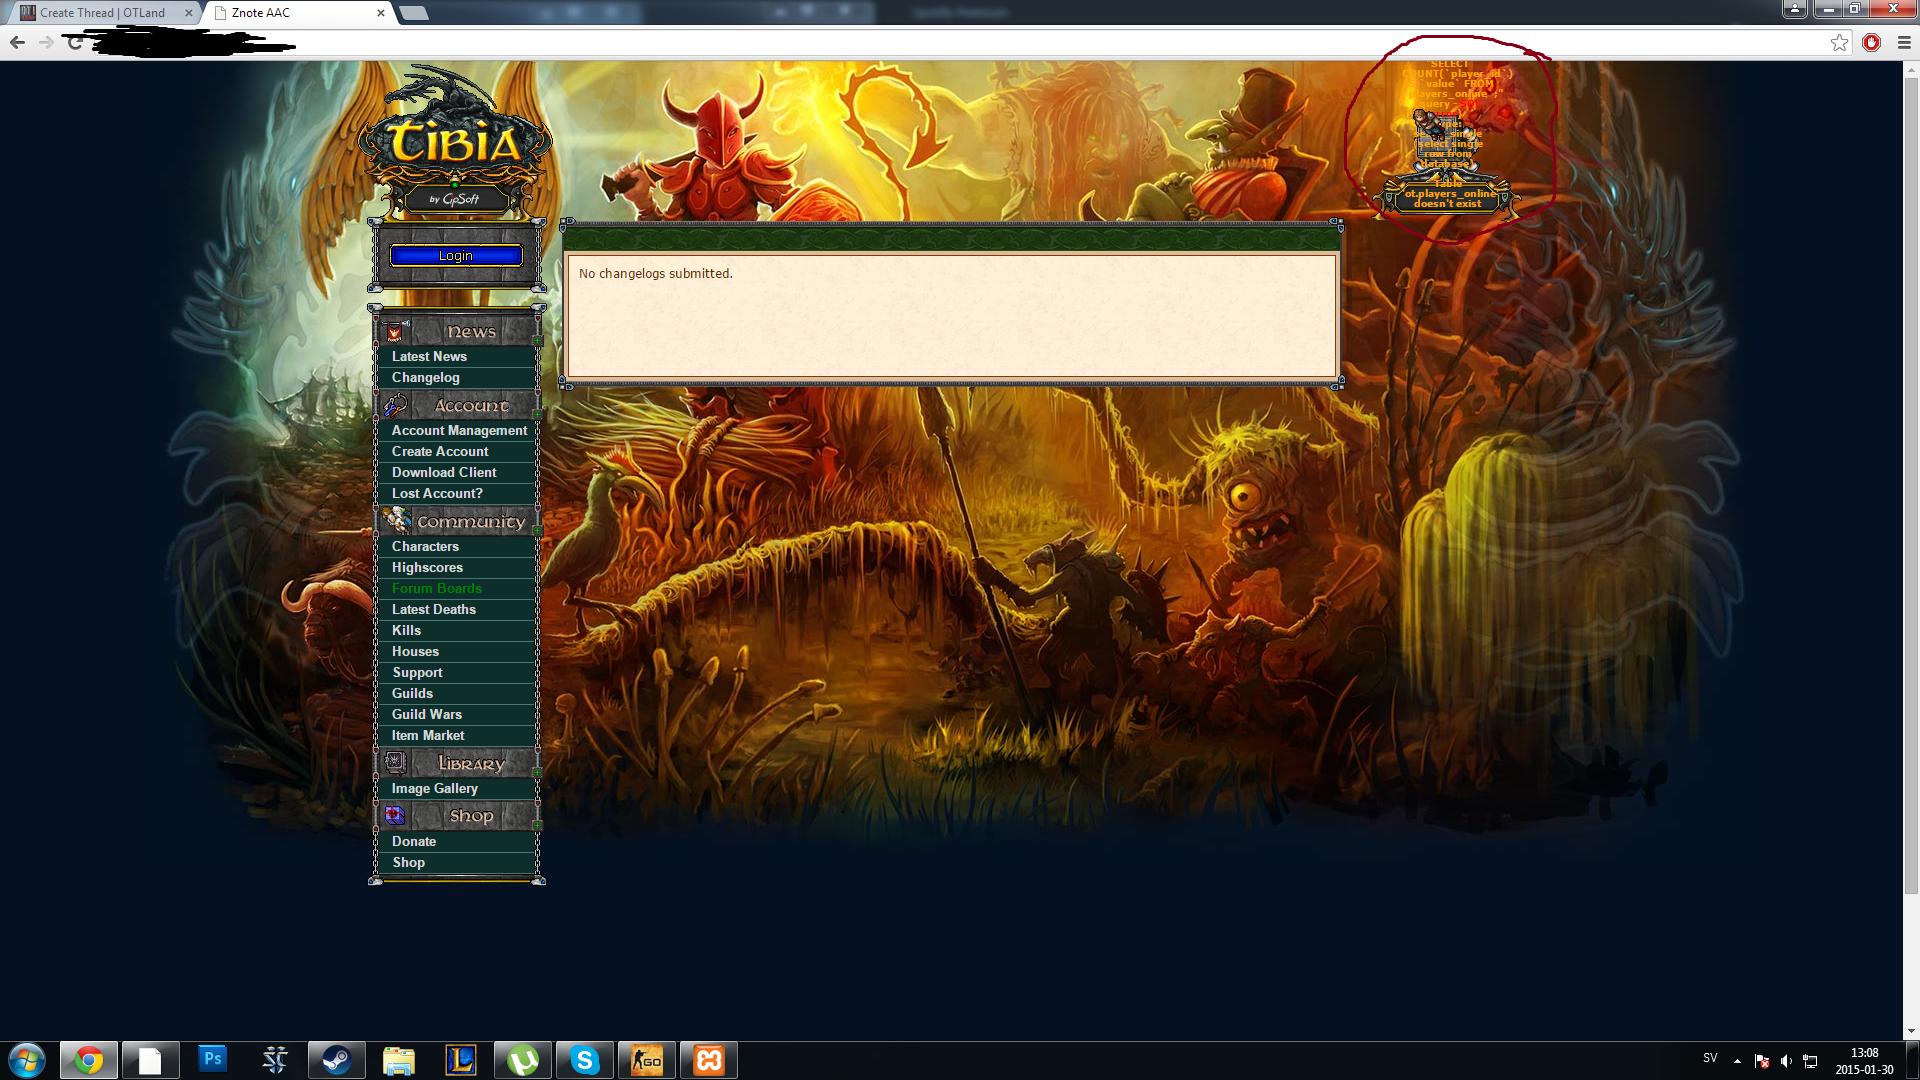This screenshot has height=1080, width=1920.
Task: Collapse the Library menu section
Action: click(537, 773)
